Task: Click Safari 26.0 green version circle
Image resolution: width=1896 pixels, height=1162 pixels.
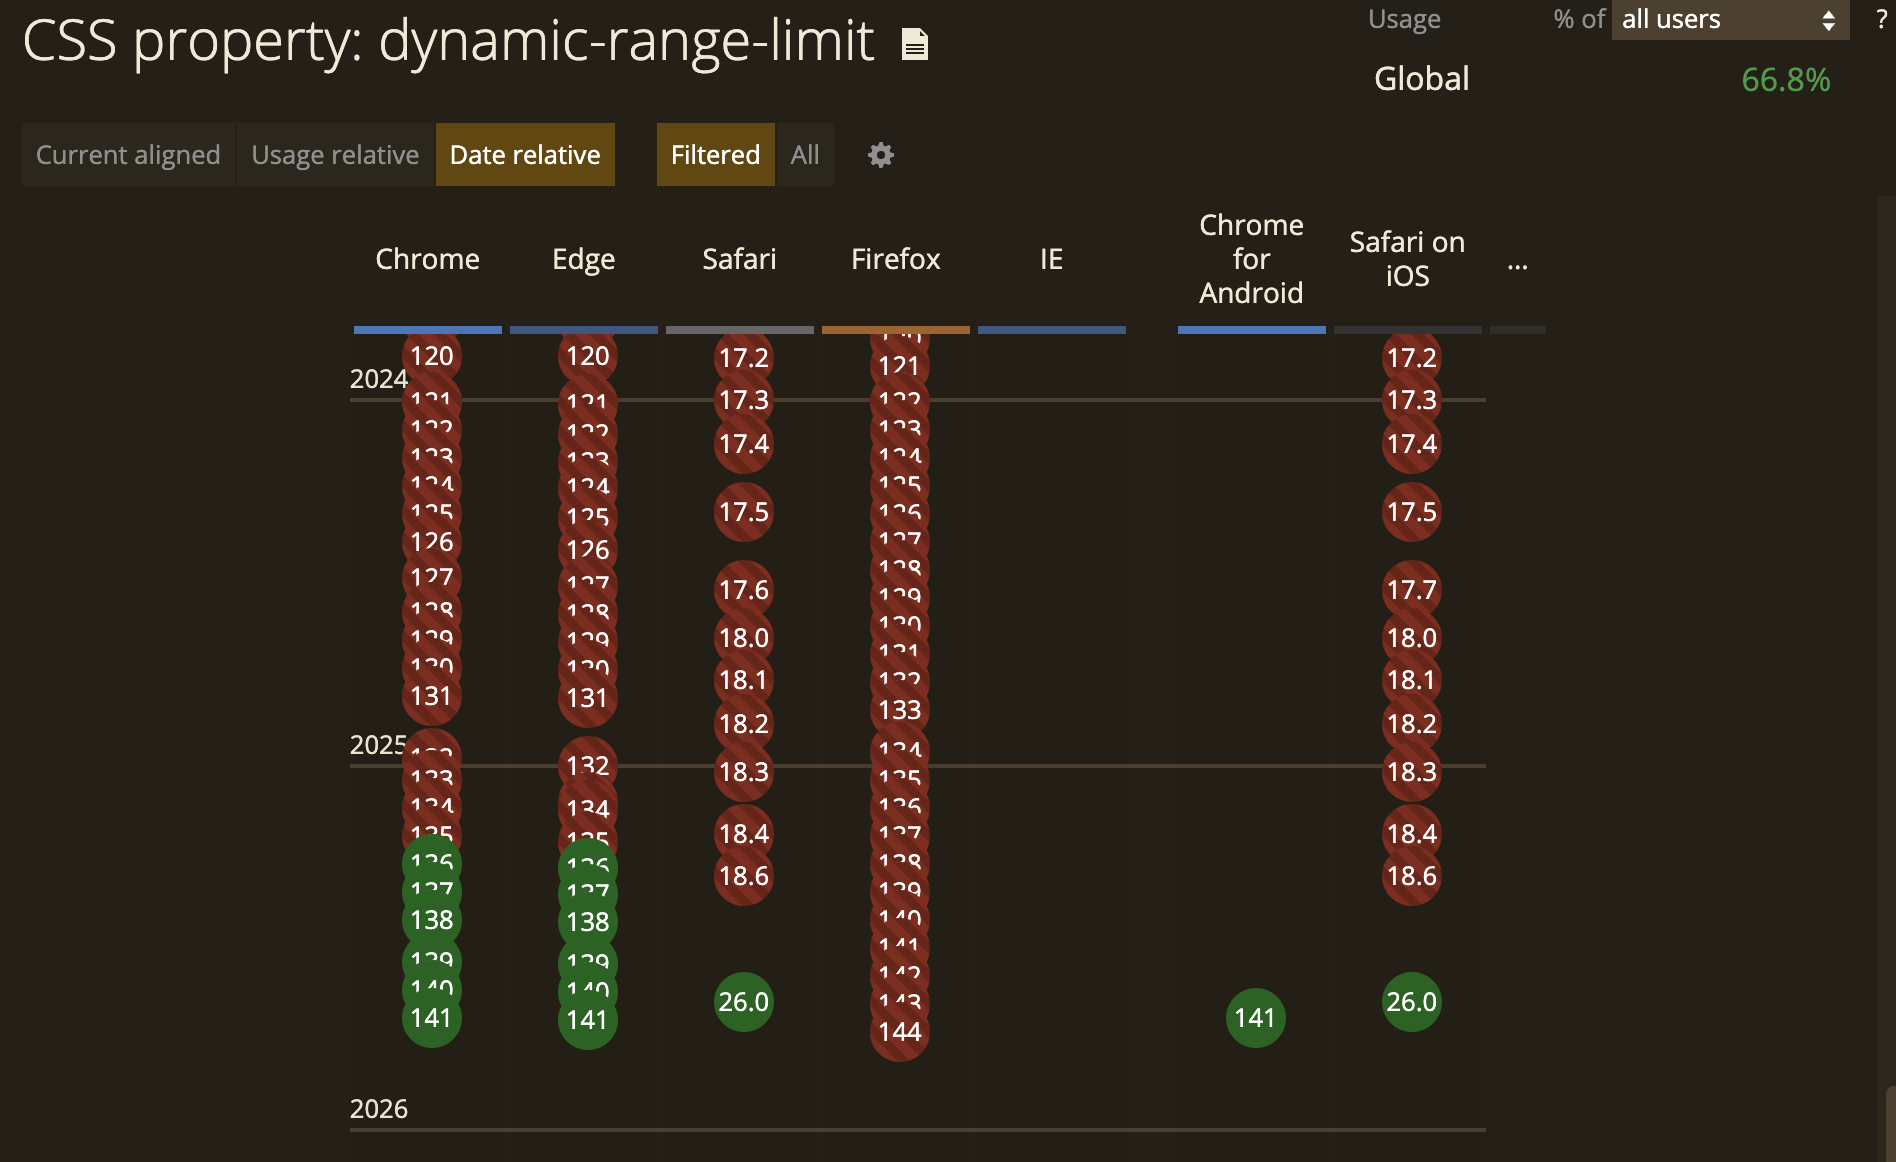Action: pyautogui.click(x=743, y=1002)
